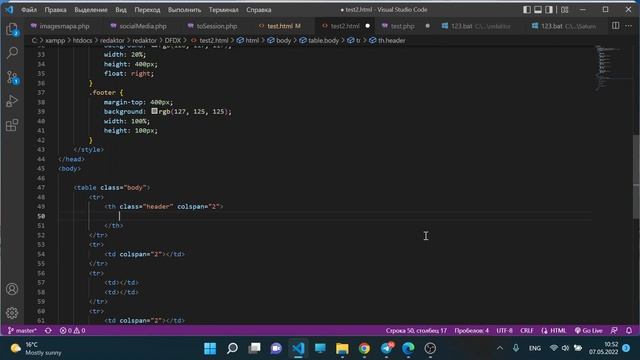The width and height of the screenshot is (640, 360).
Task: Open the Accounts menu icon
Action: 12,289
